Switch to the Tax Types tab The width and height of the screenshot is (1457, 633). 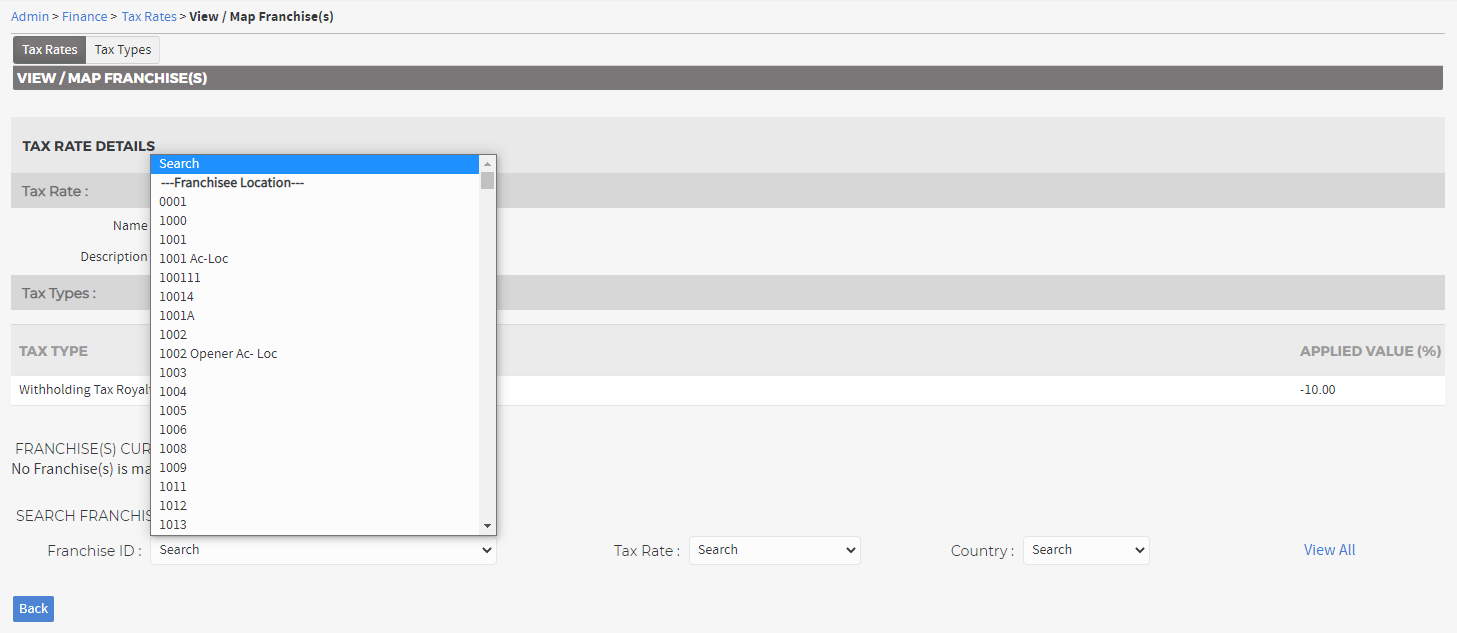pyautogui.click(x=123, y=50)
